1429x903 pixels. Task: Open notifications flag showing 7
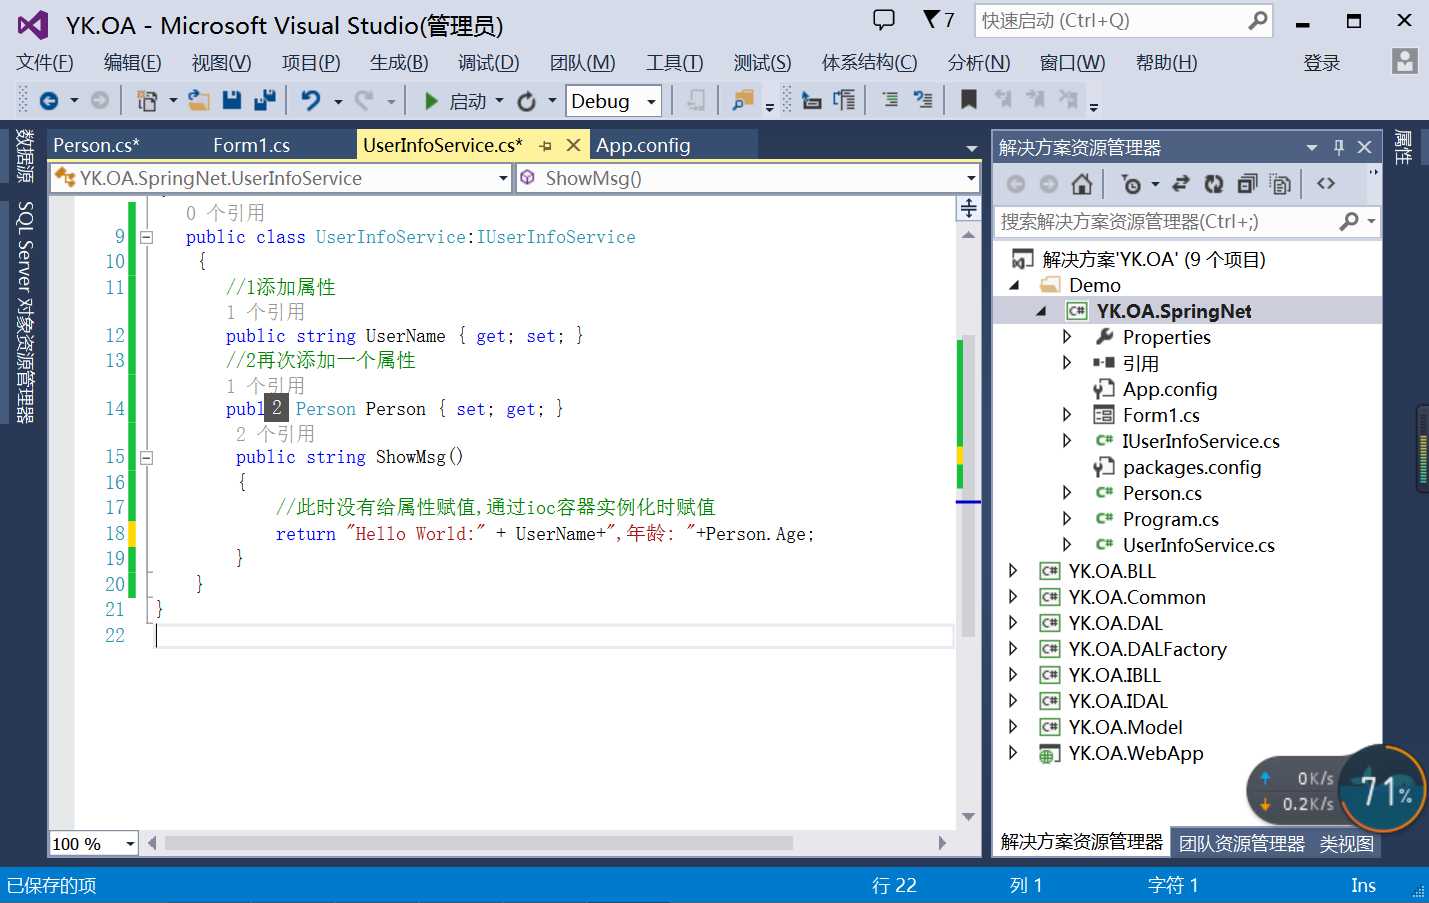tap(939, 19)
